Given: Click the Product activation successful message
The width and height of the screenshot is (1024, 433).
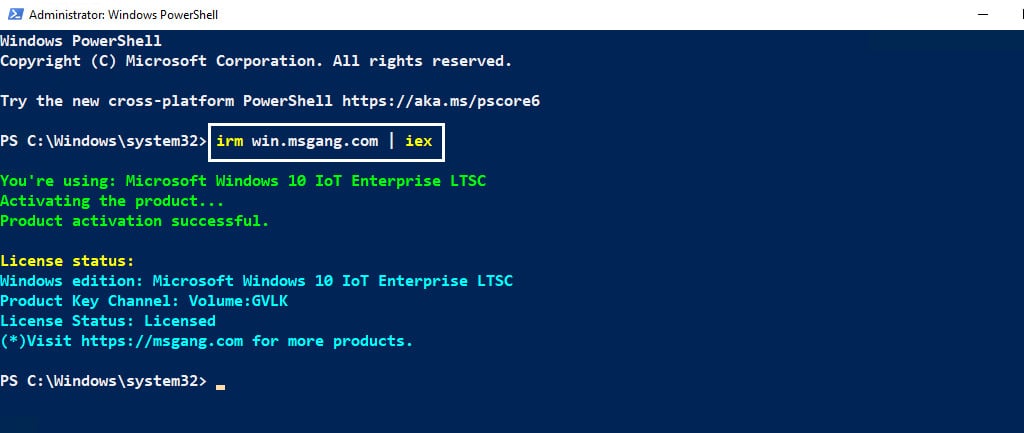Looking at the screenshot, I should pos(135,221).
